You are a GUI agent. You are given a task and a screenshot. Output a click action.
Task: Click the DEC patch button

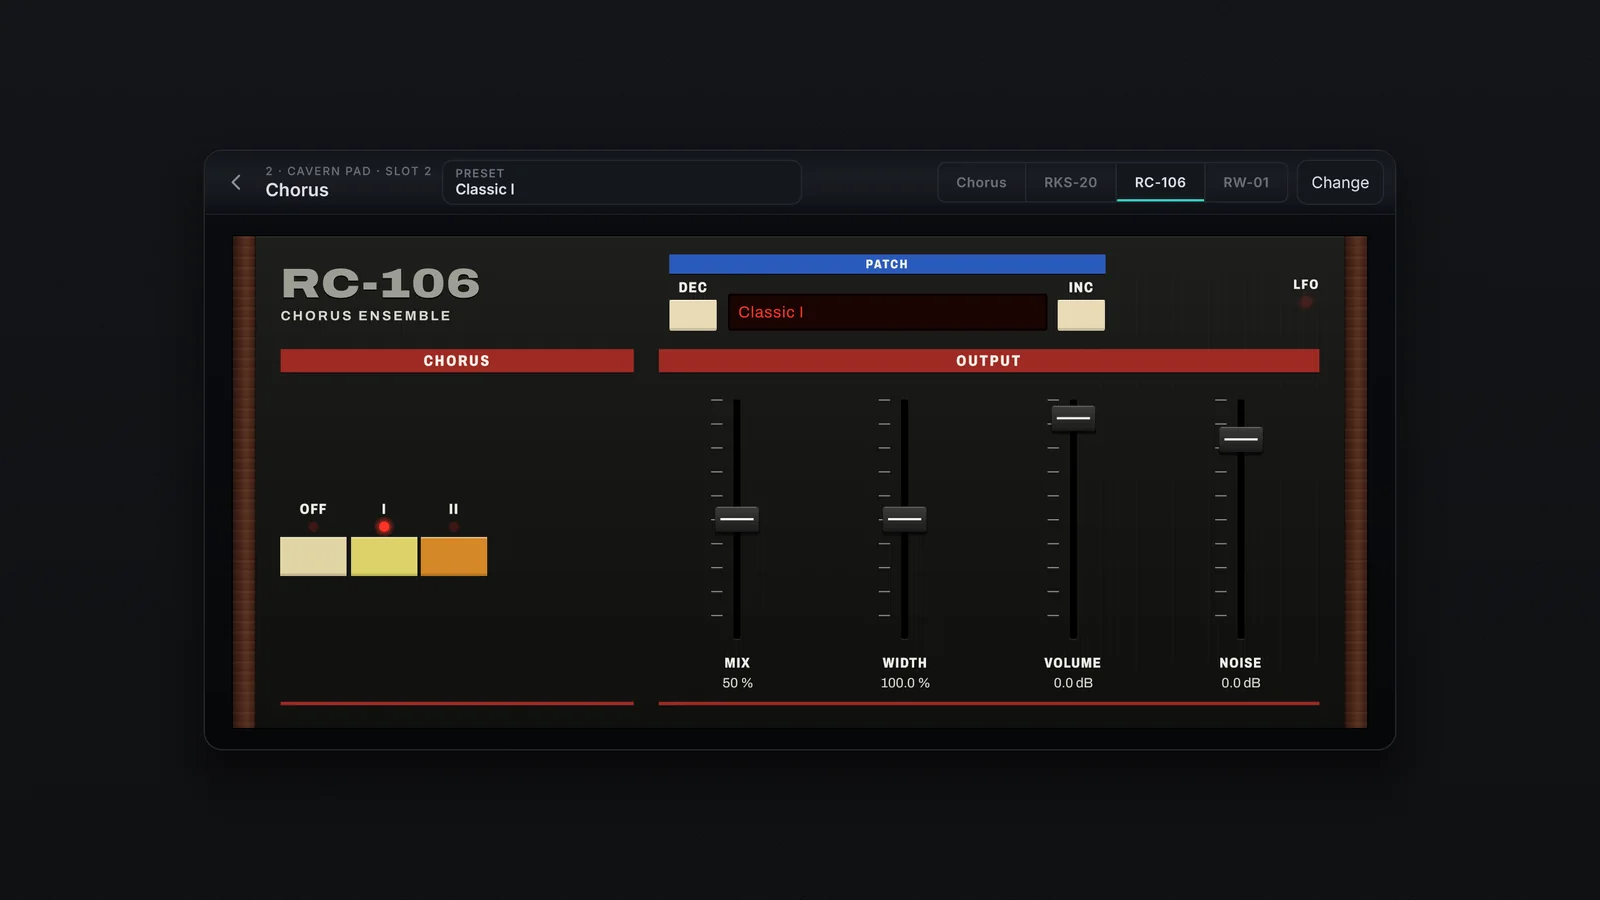pyautogui.click(x=693, y=315)
